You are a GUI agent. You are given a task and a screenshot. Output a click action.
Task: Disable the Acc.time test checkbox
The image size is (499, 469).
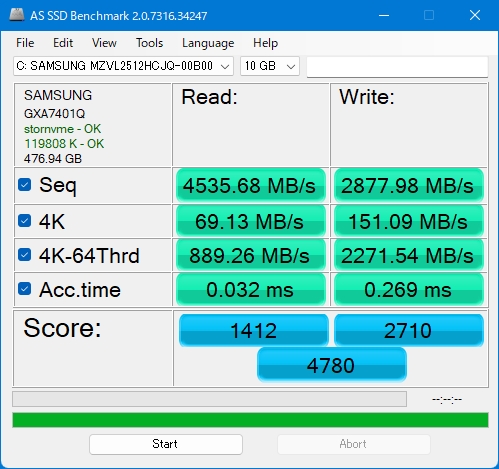coord(25,289)
